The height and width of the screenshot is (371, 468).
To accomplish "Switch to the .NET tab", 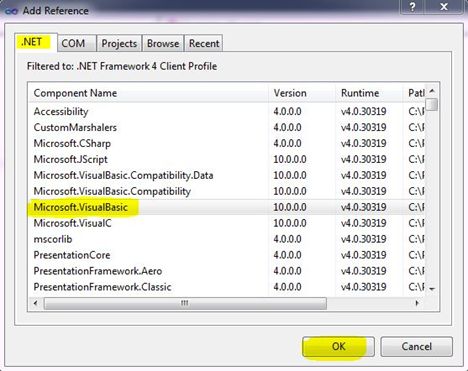I will pyautogui.click(x=36, y=42).
